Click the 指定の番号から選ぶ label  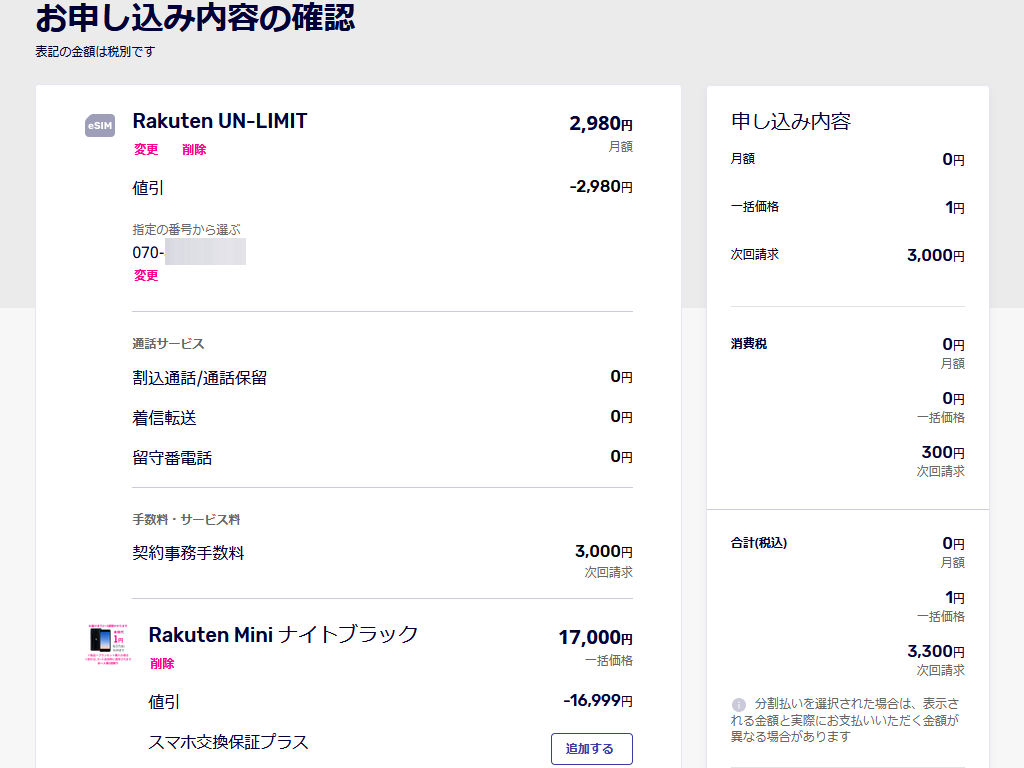[x=186, y=230]
